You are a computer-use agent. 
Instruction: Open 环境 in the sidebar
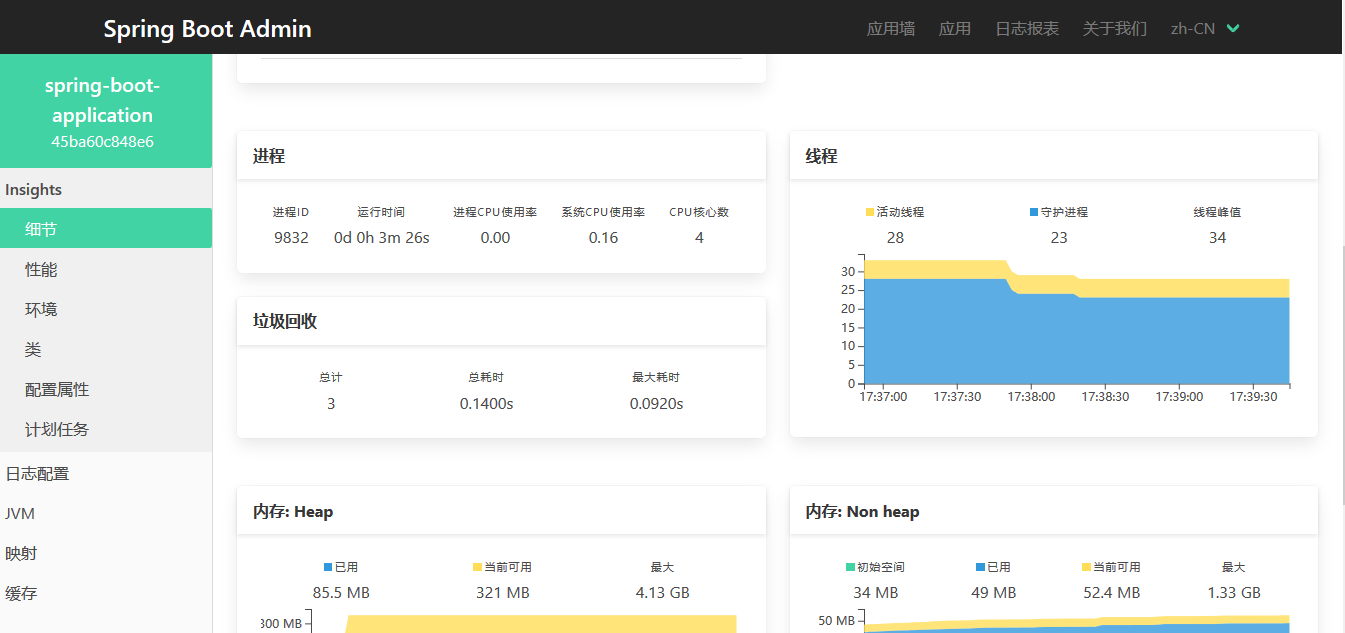tap(106, 309)
